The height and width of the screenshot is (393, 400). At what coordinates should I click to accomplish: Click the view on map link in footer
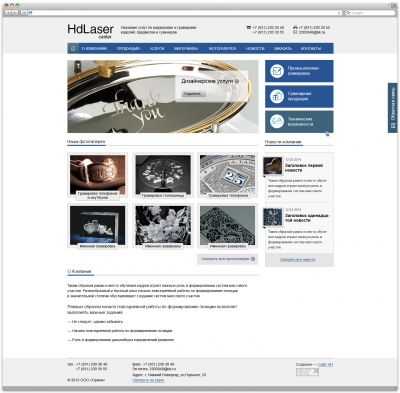point(148,380)
